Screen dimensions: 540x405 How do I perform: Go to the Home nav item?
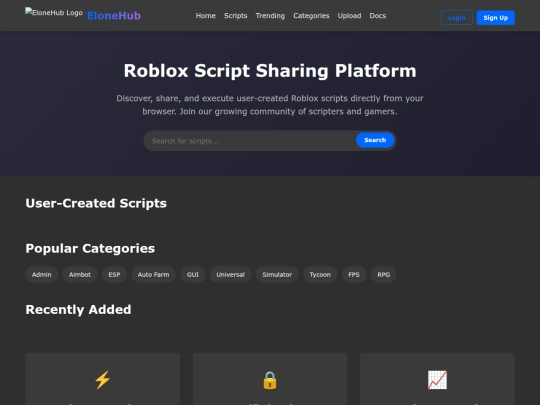tap(206, 16)
